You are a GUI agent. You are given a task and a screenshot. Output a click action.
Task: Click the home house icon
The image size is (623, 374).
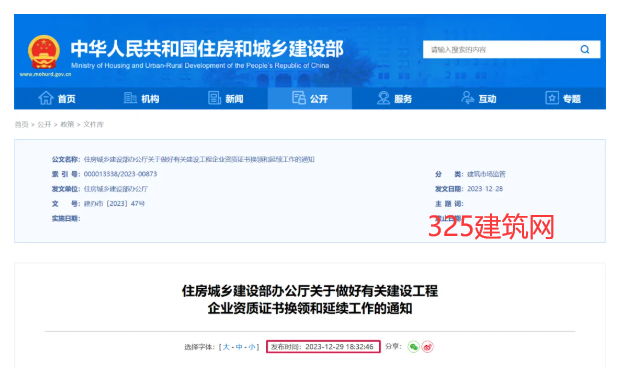pos(46,98)
